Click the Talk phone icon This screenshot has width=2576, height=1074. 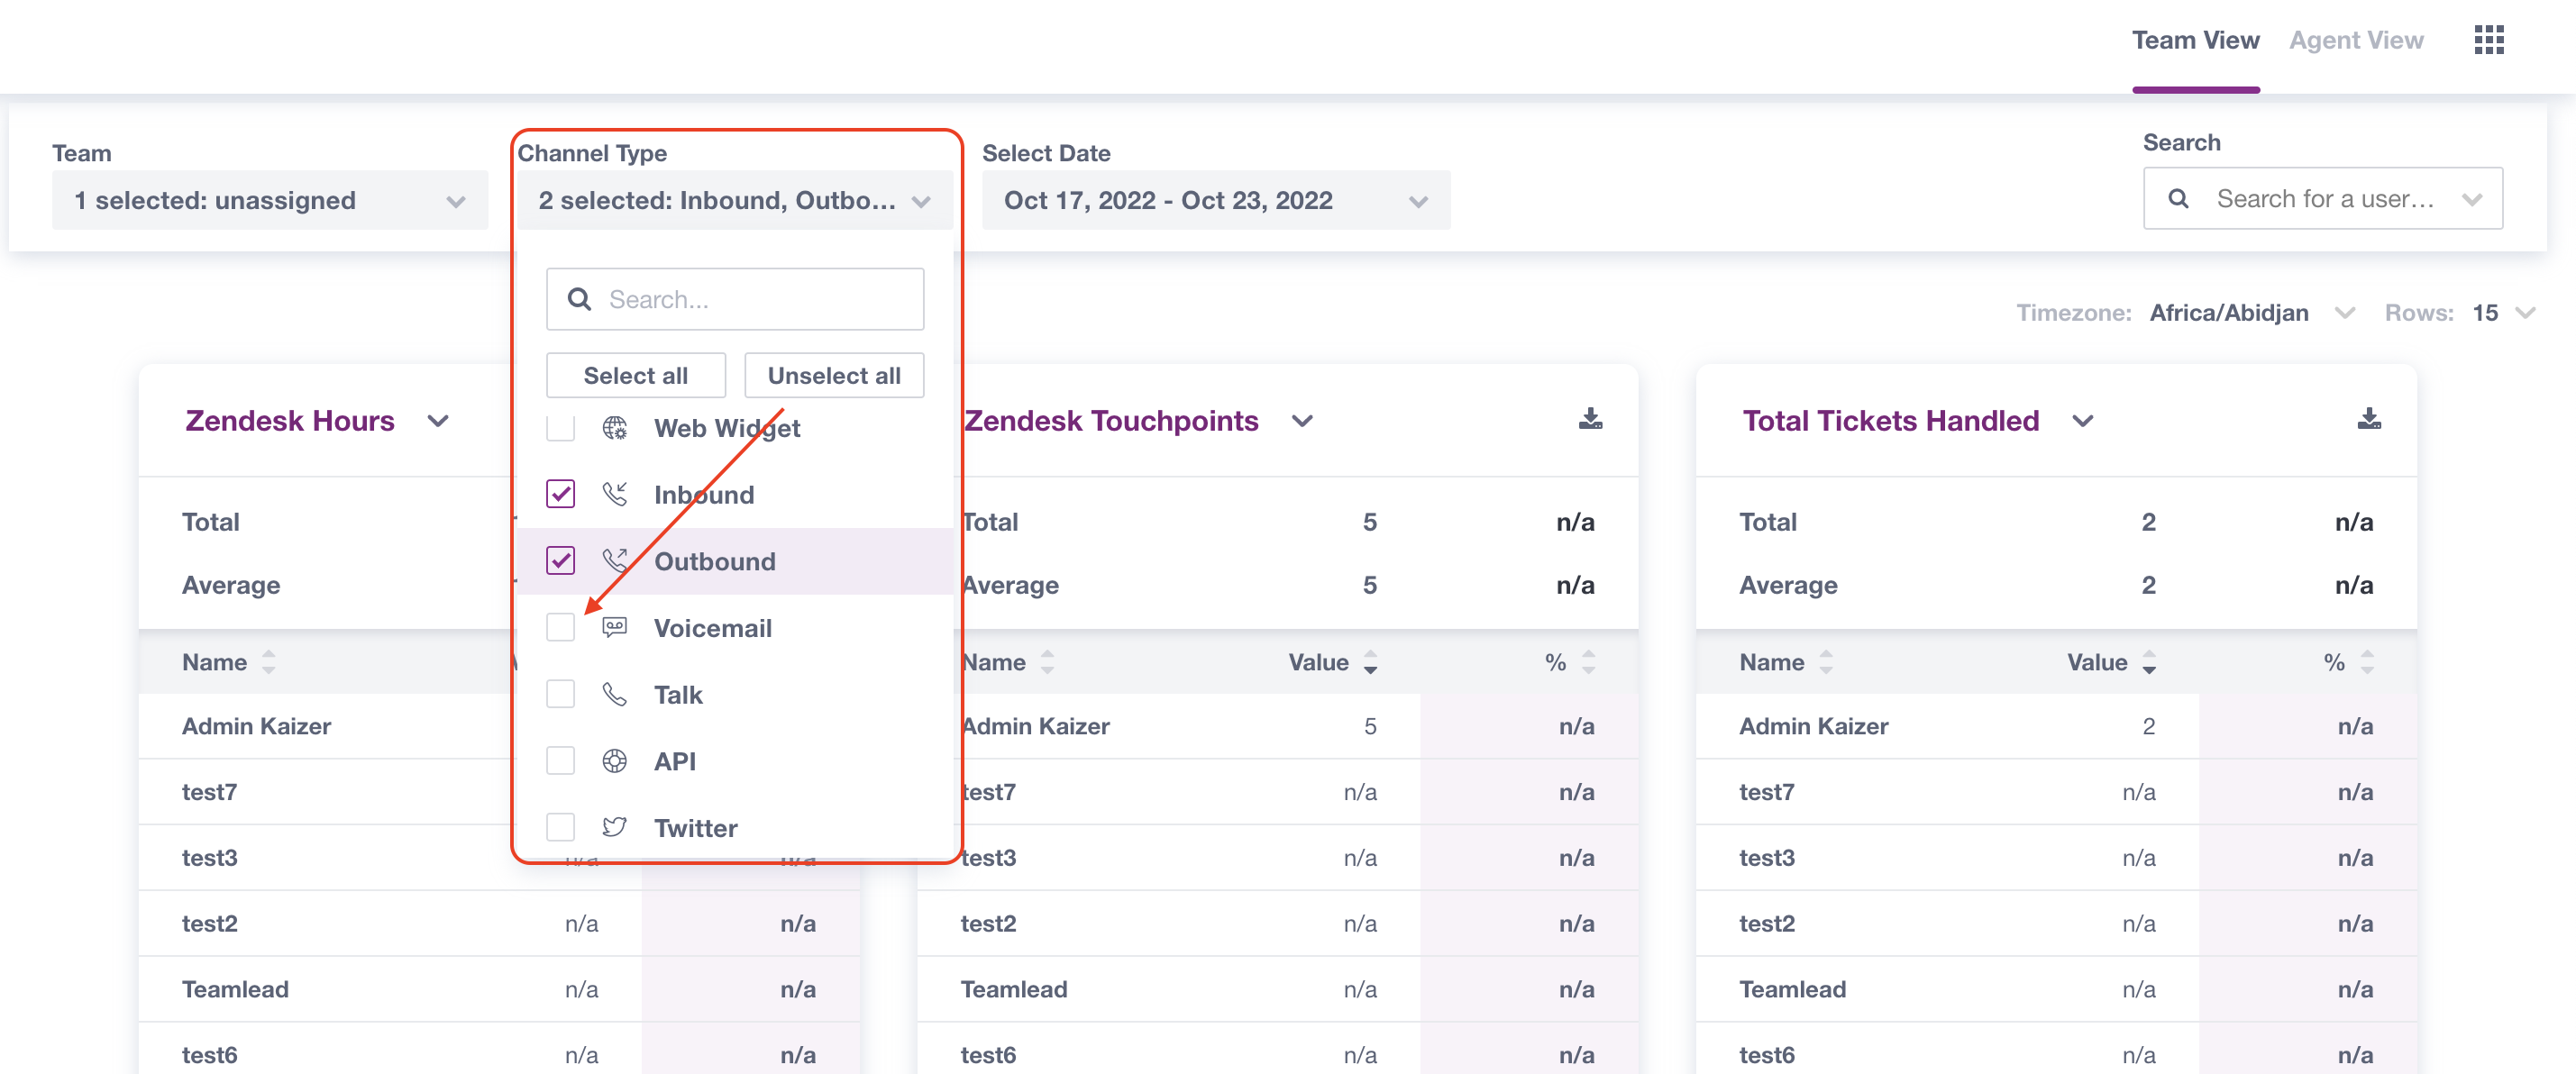coord(614,694)
